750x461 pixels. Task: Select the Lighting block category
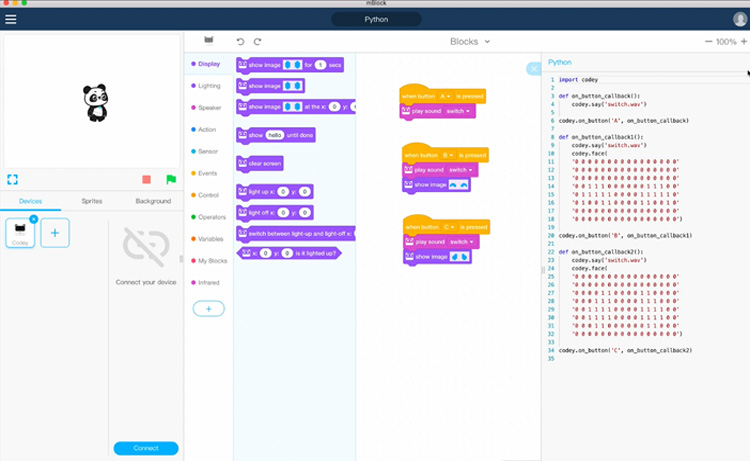pos(208,85)
